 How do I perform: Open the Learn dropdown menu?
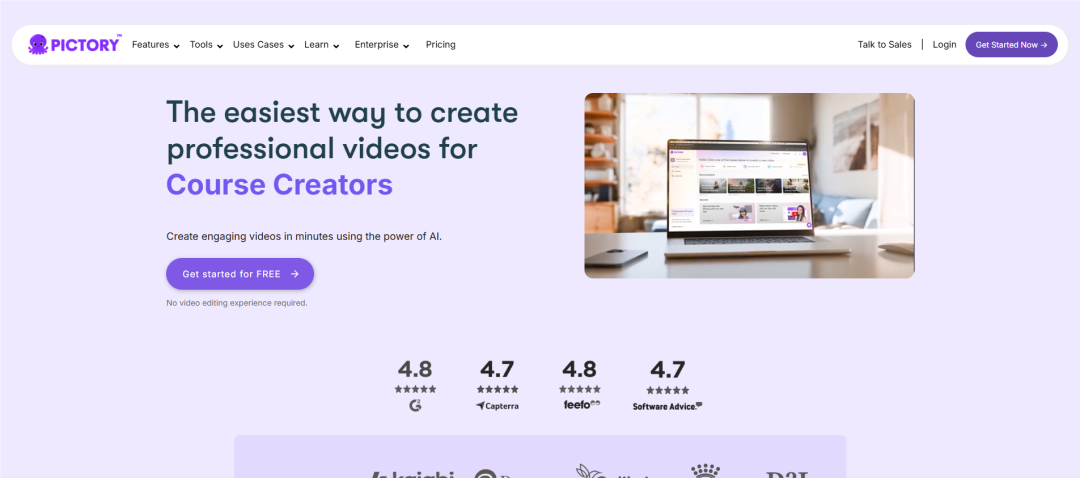(322, 45)
